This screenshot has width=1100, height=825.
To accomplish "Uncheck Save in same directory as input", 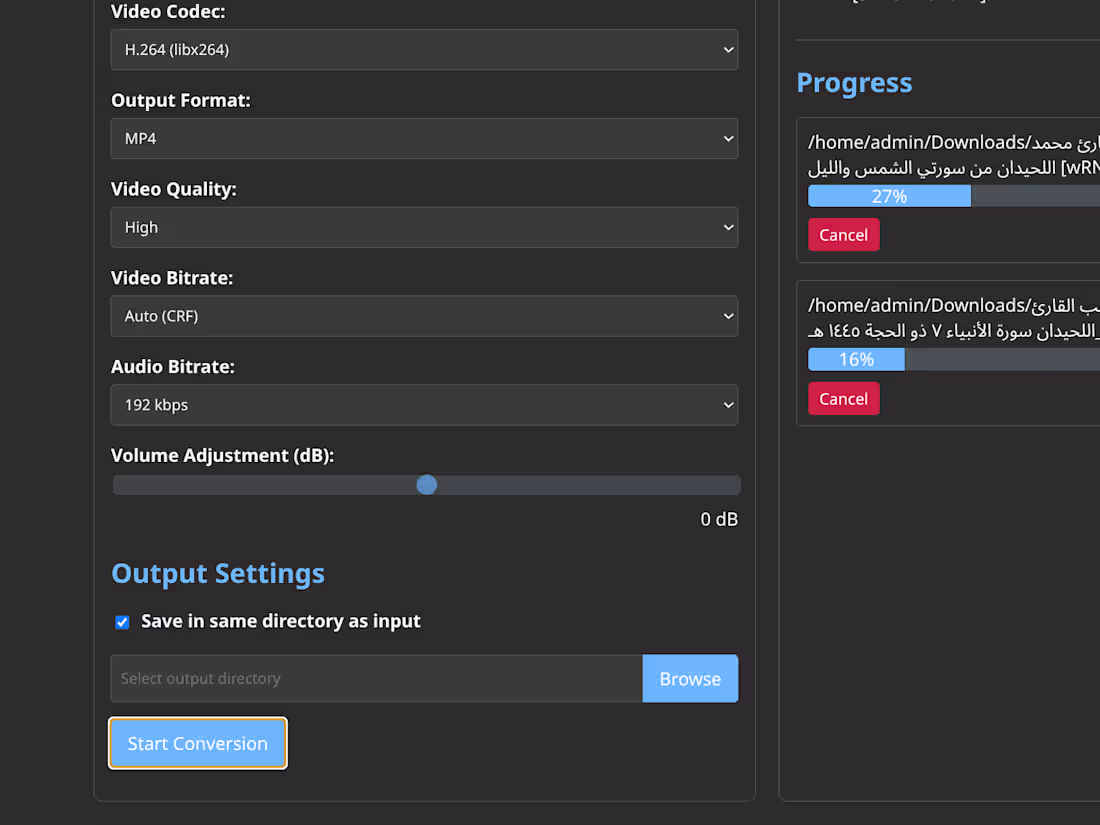I will click(121, 621).
